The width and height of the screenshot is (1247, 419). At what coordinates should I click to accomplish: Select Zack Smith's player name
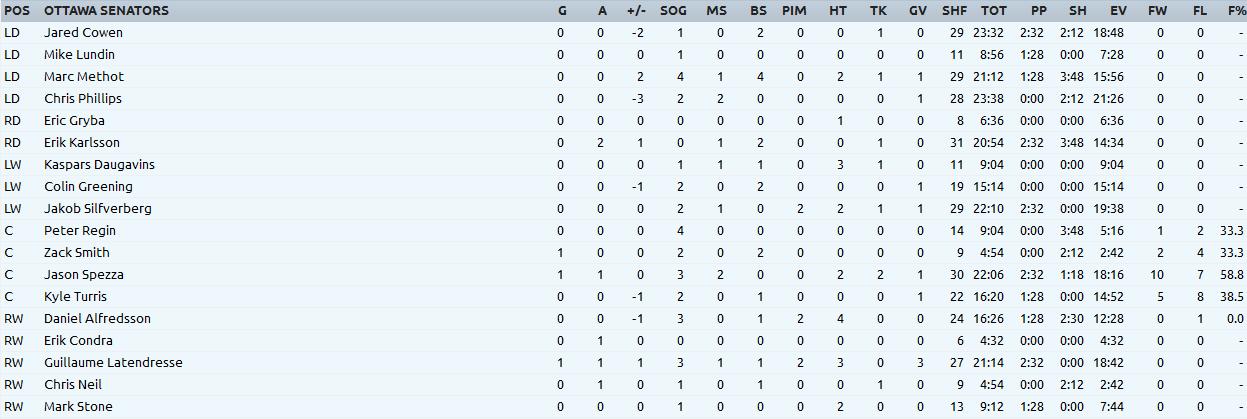[77, 252]
